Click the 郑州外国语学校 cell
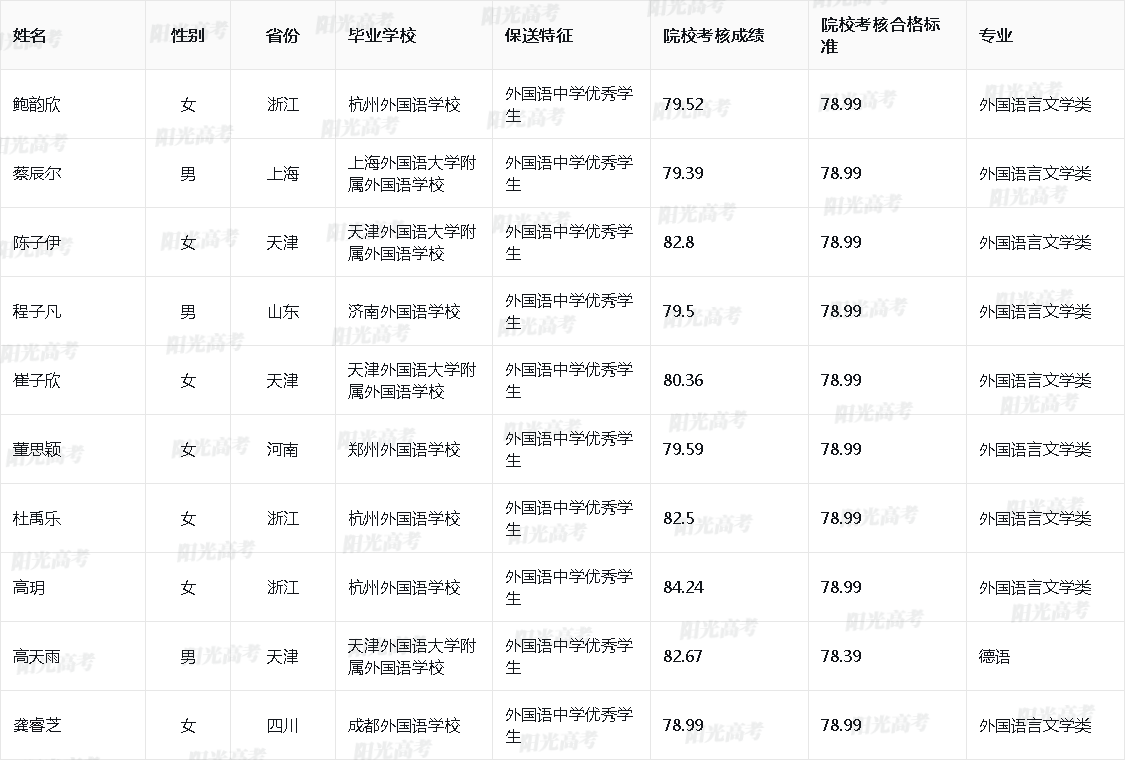This screenshot has width=1125, height=760. coord(404,450)
